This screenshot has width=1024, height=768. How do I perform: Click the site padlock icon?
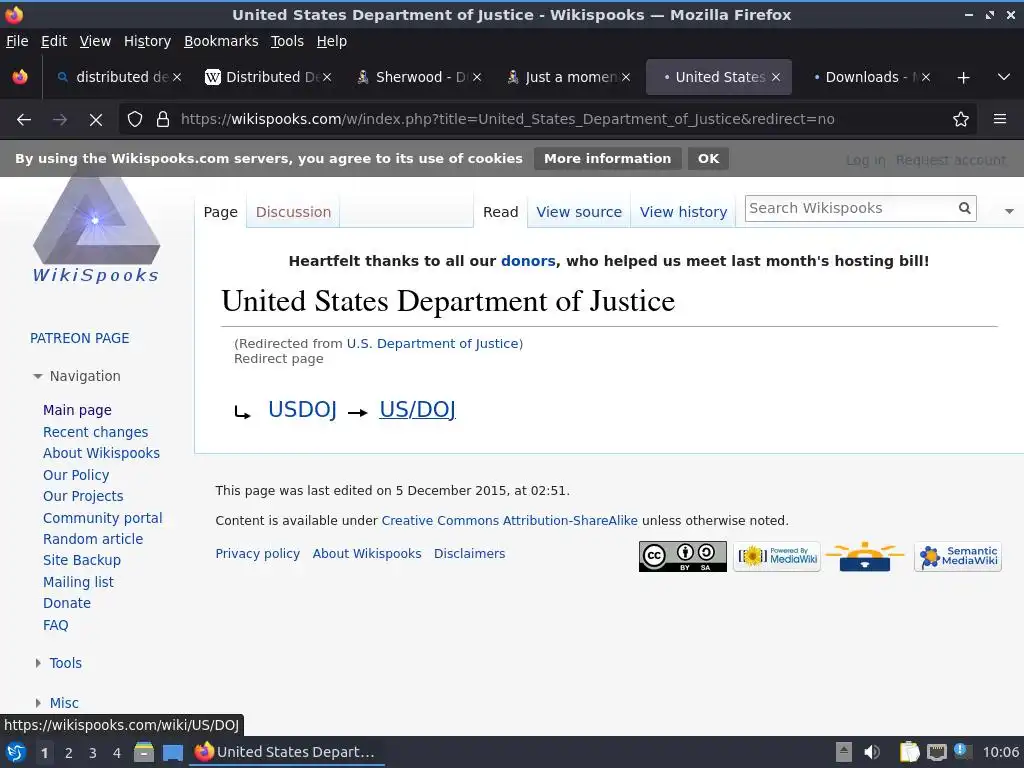tap(163, 120)
